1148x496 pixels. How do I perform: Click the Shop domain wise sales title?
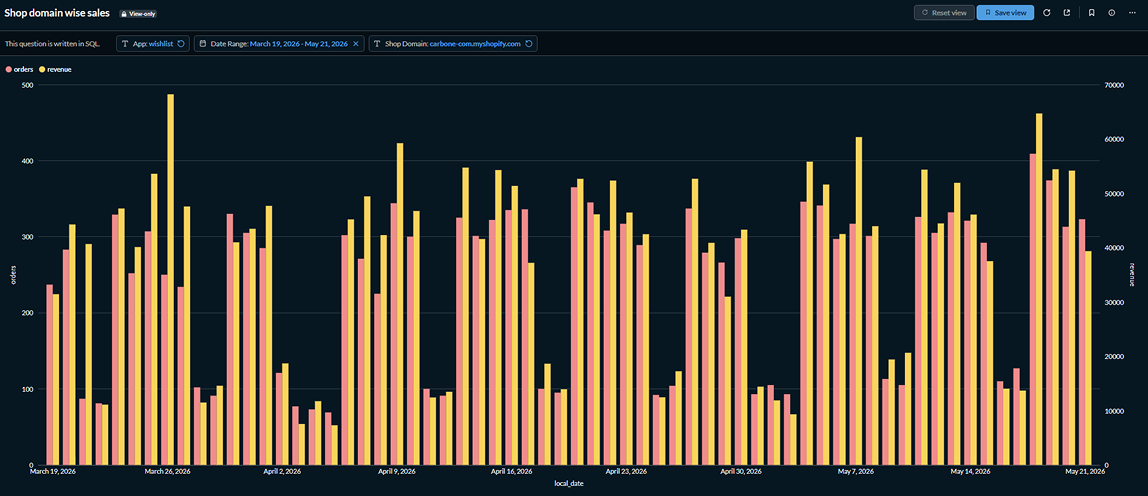click(57, 13)
